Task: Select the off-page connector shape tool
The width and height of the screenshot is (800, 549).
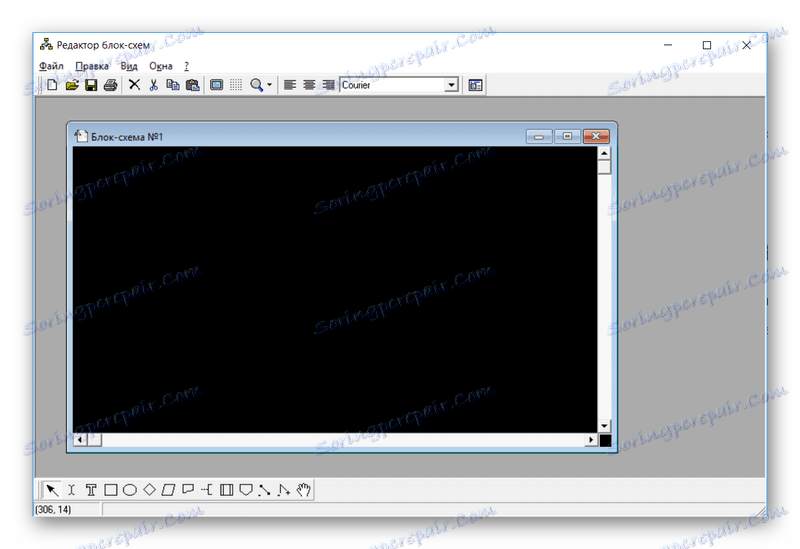Action: point(246,490)
